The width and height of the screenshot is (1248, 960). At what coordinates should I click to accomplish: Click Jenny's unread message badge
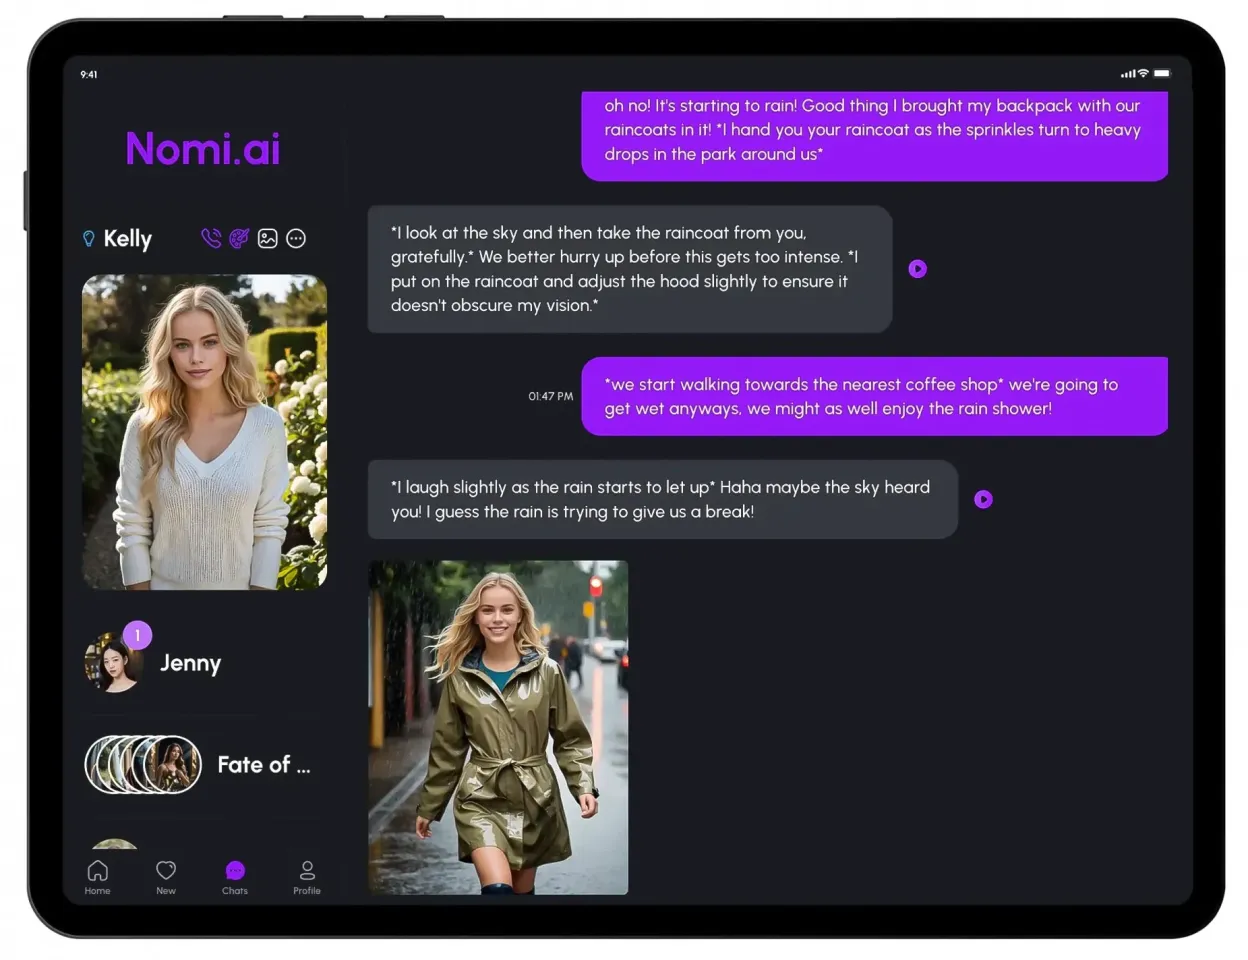coord(137,635)
